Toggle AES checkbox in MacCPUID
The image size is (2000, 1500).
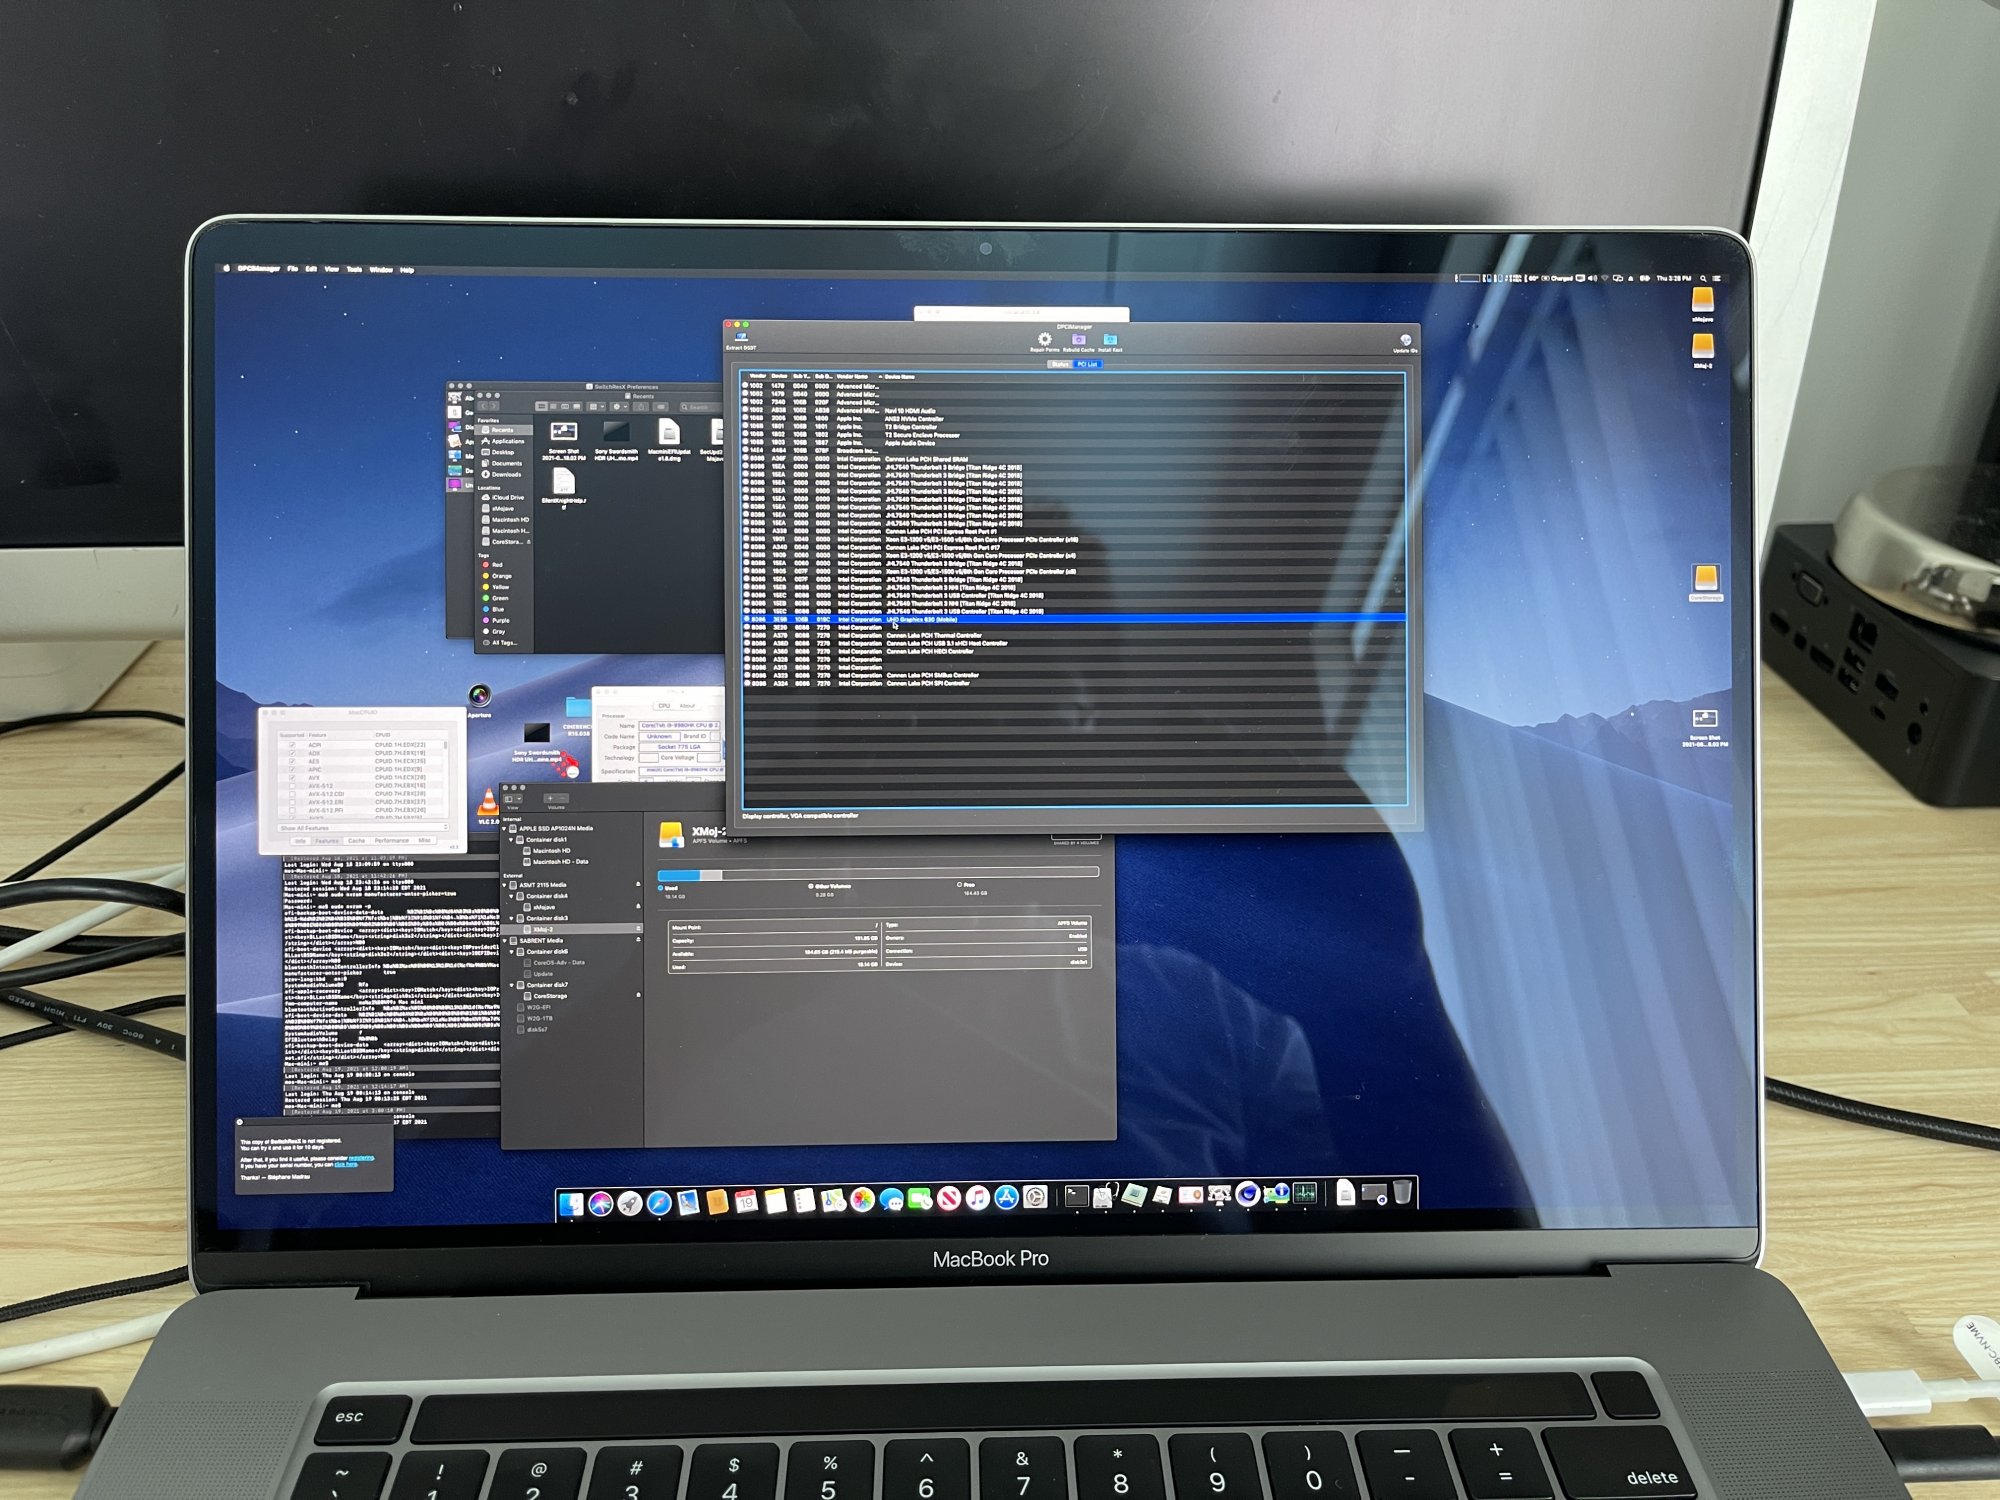[292, 761]
